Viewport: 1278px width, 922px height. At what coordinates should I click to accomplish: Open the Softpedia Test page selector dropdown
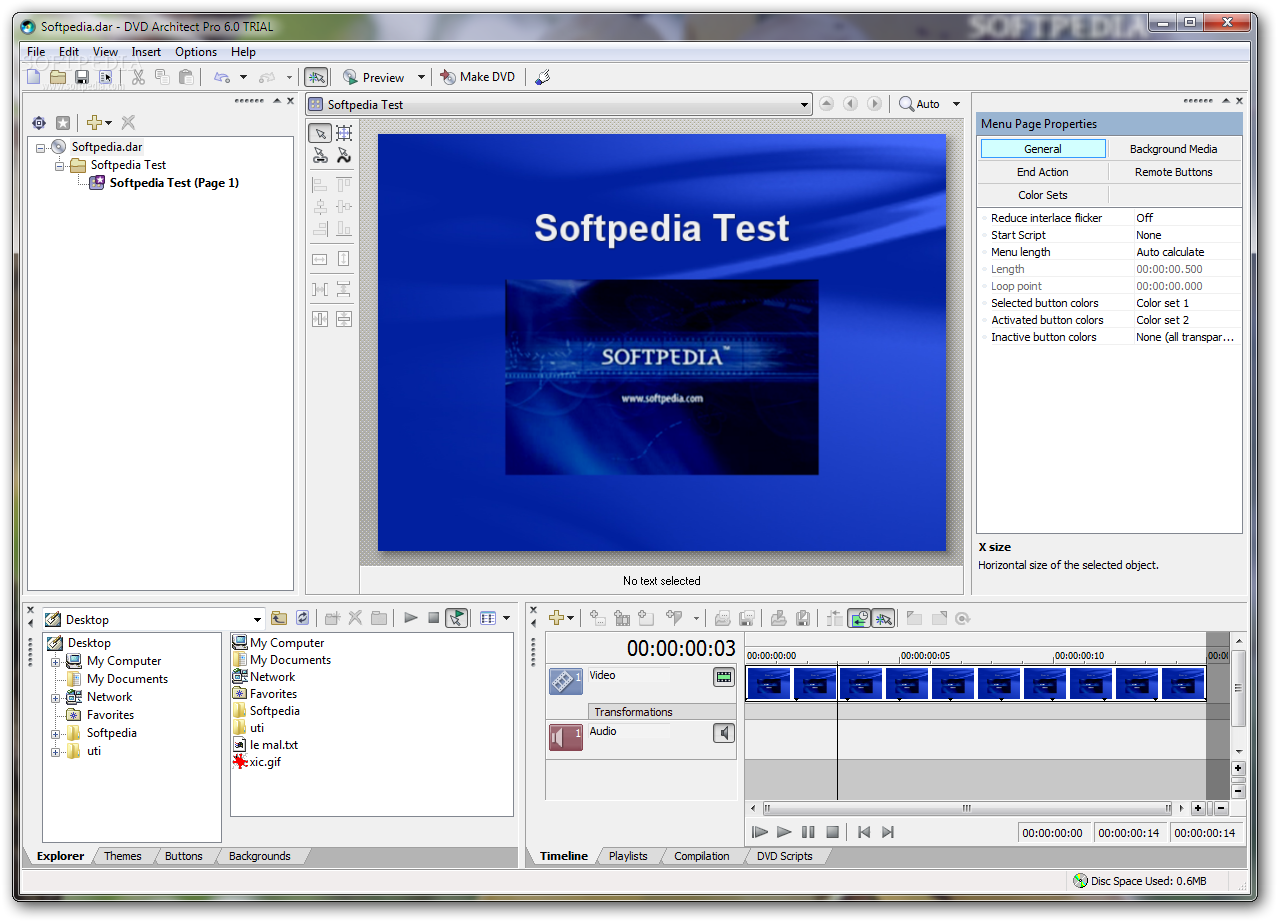pos(804,105)
